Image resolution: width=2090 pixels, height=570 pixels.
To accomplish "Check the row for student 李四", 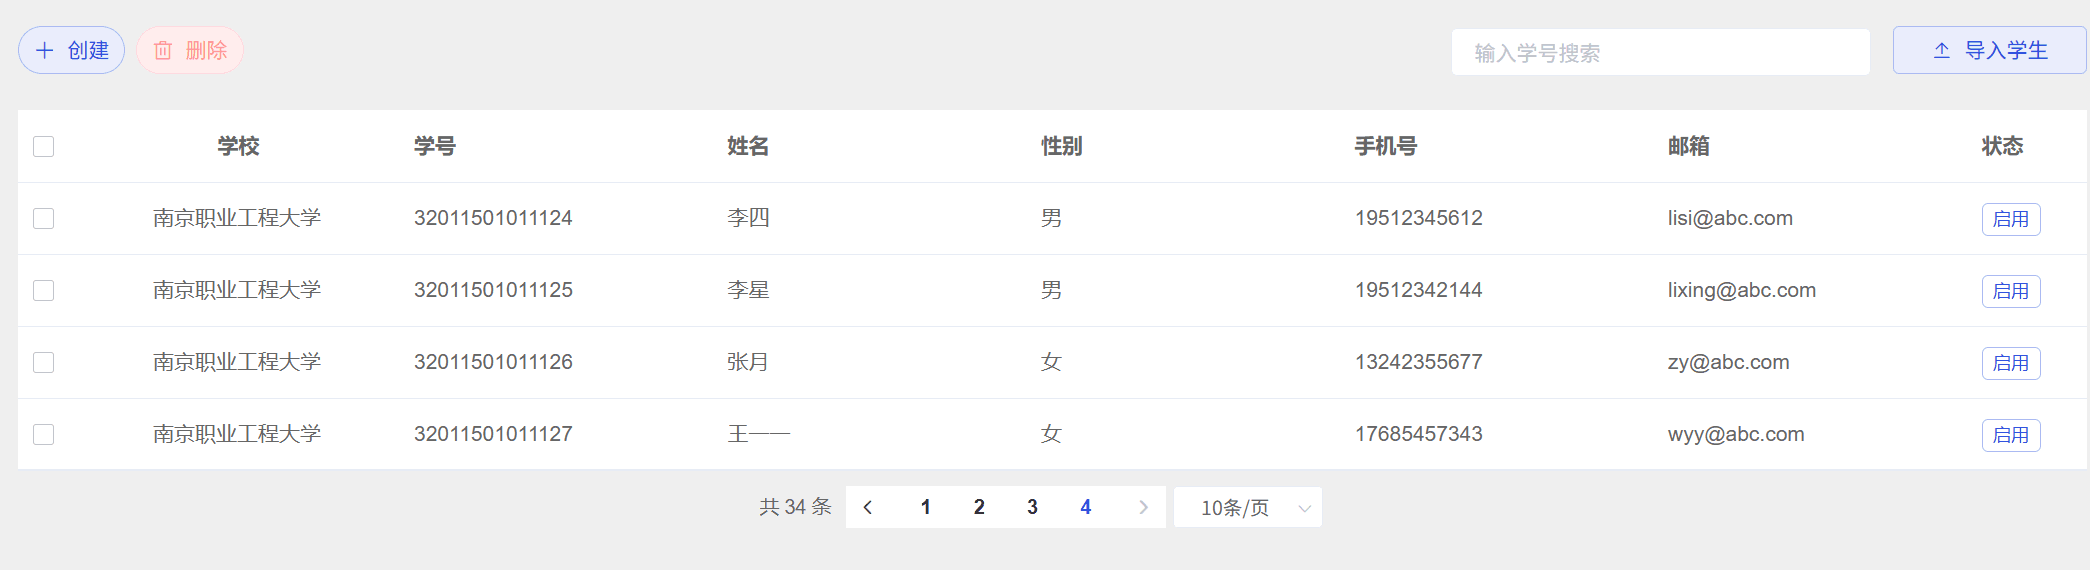I will click(44, 219).
